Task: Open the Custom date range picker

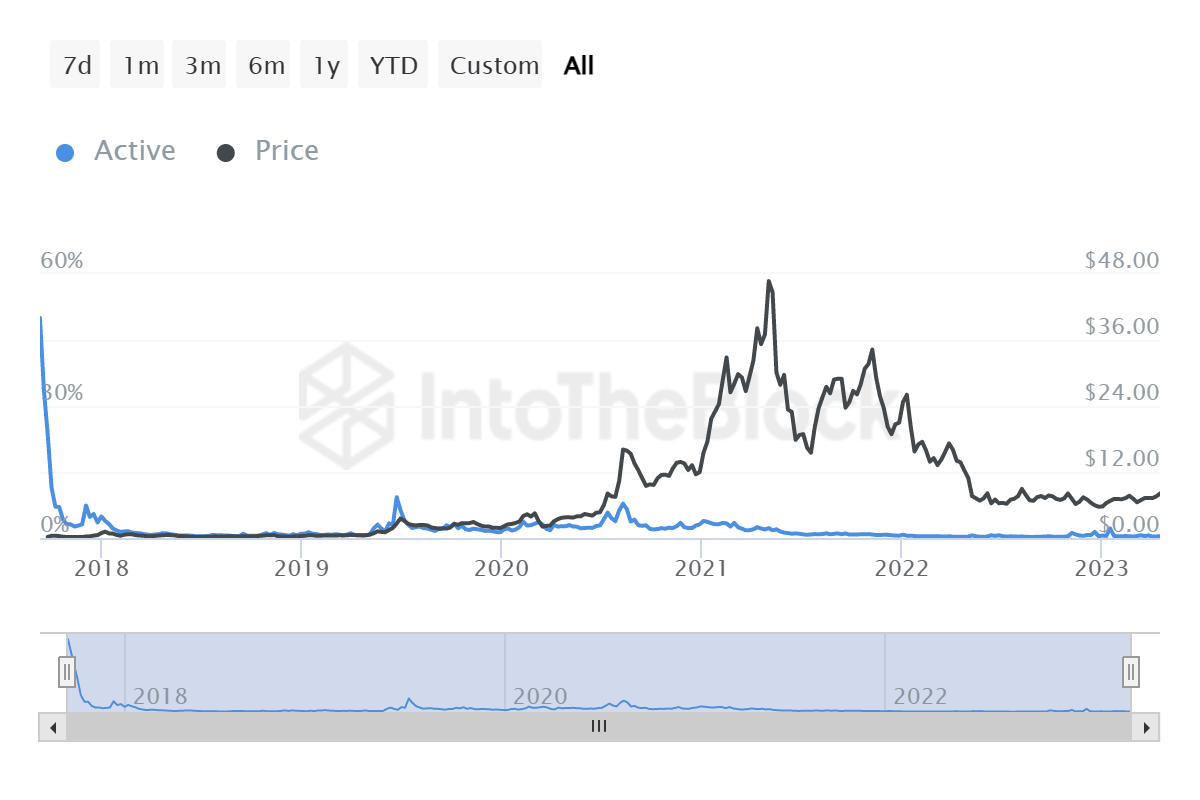Action: point(494,66)
